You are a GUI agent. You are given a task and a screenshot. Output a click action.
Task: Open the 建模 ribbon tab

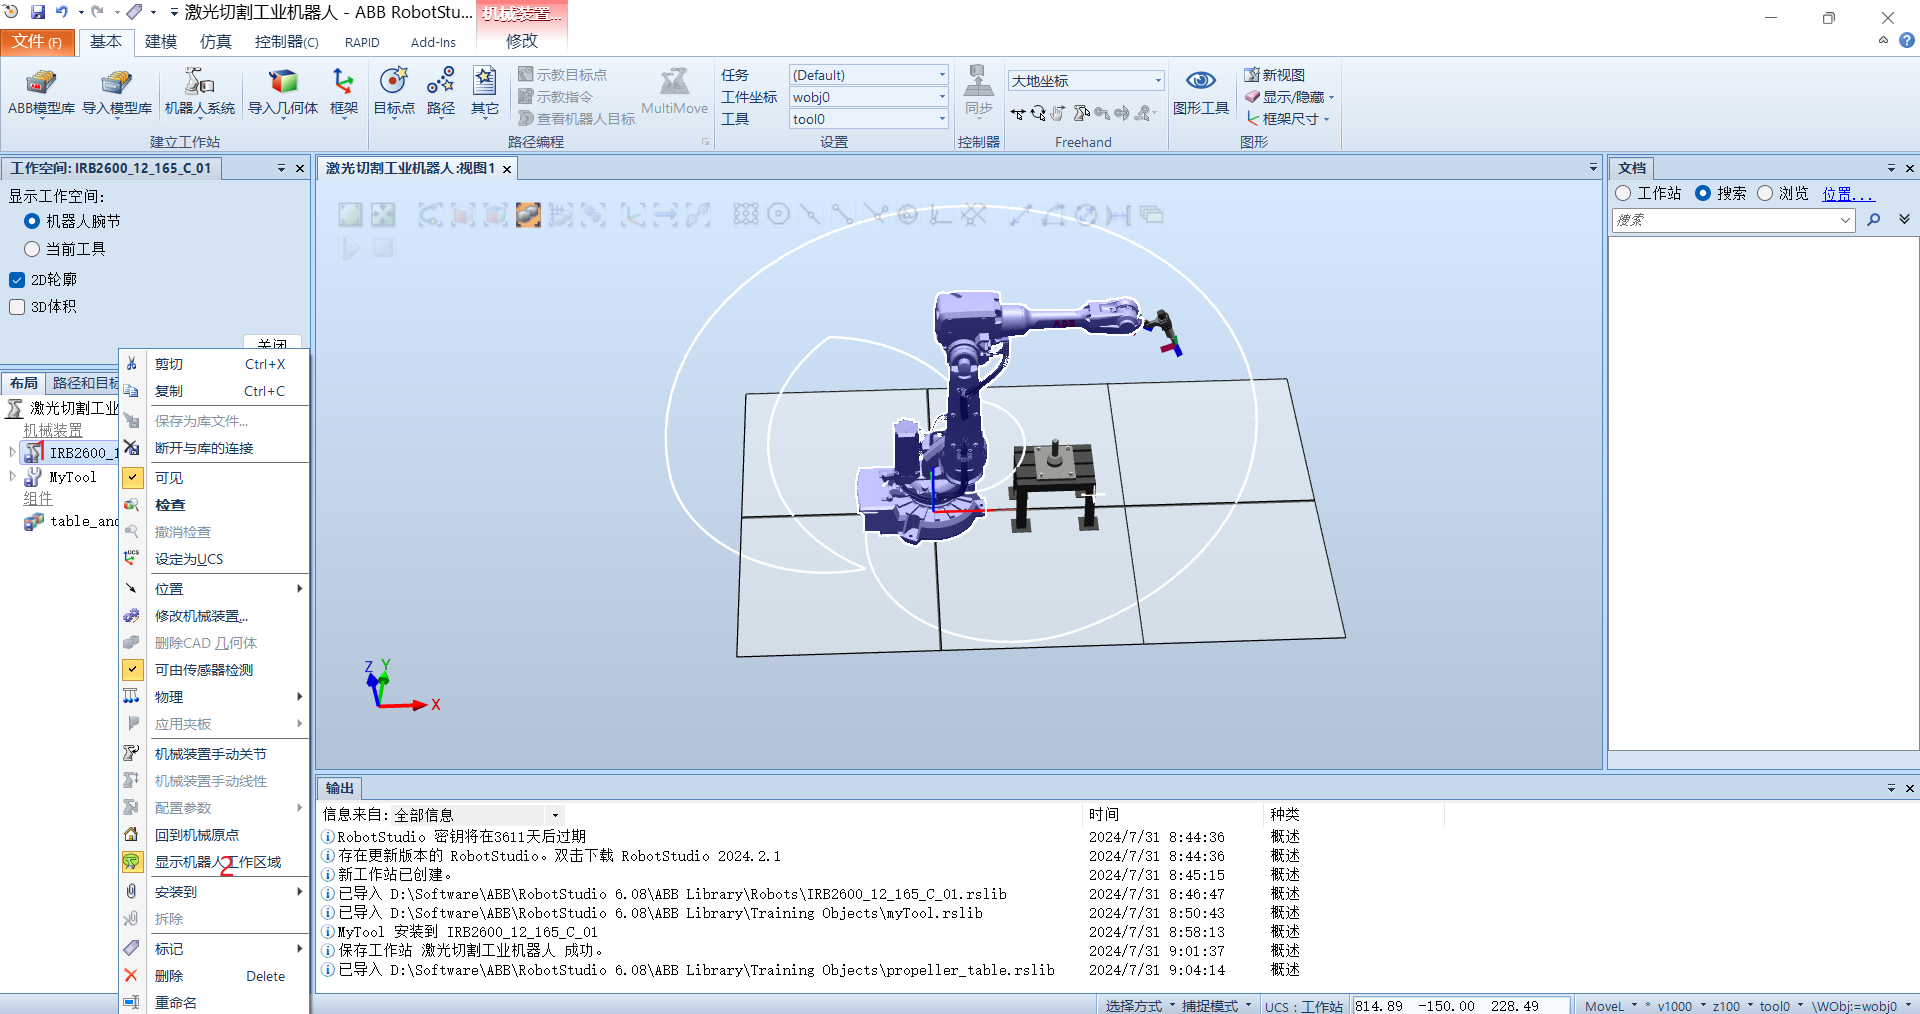[x=160, y=41]
